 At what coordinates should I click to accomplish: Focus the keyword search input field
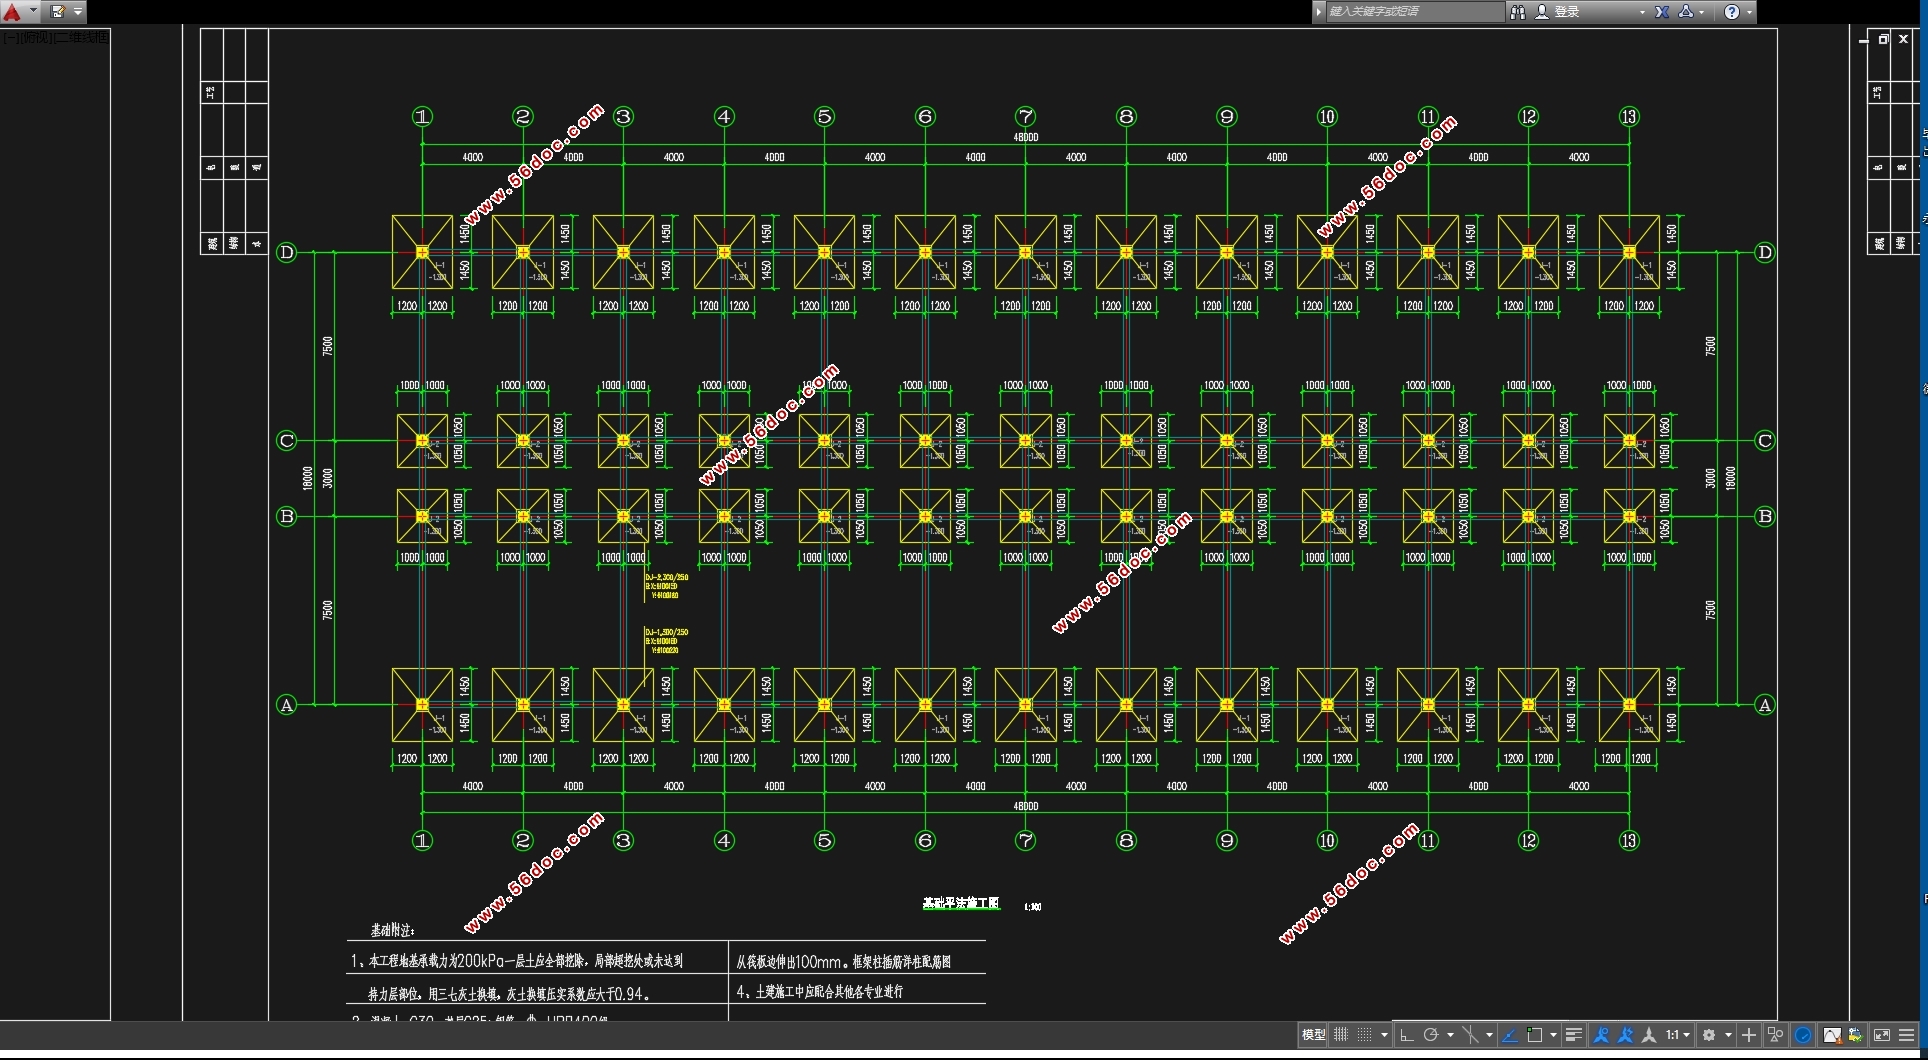(x=1414, y=12)
